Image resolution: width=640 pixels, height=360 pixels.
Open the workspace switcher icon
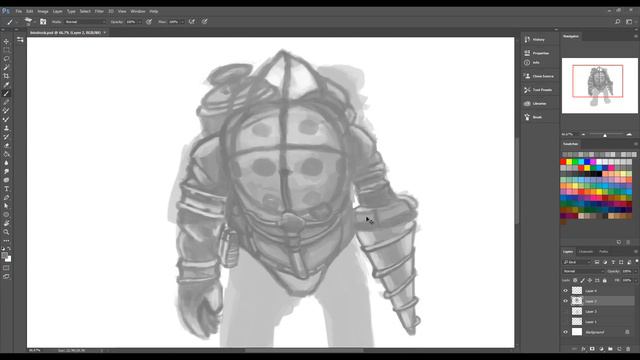629,22
